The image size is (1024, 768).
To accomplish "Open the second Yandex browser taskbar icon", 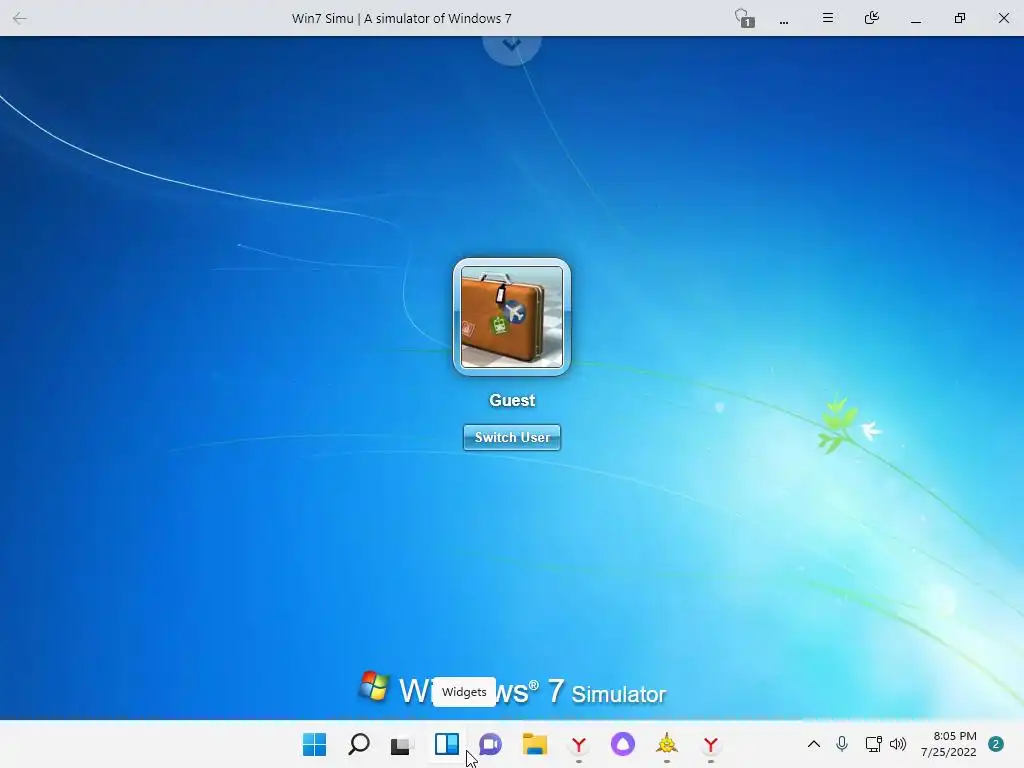I will 711,744.
